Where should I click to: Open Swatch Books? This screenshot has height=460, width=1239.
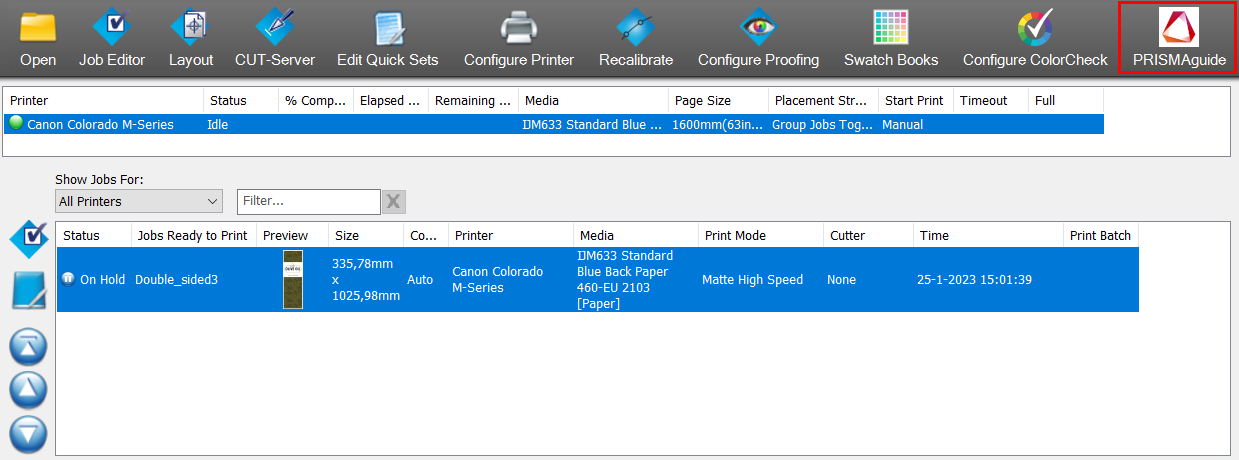coord(891,38)
